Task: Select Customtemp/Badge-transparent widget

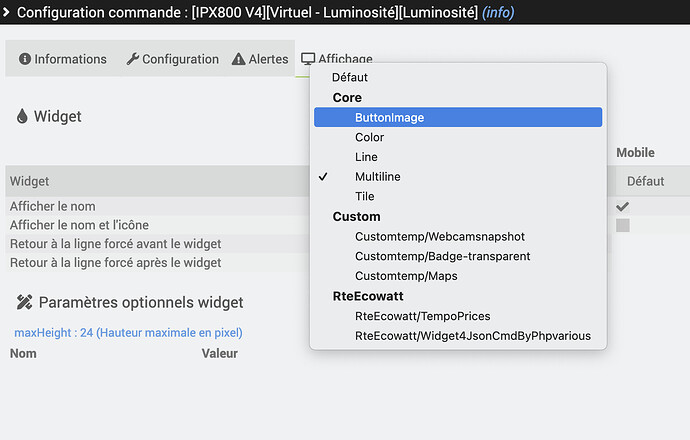Action: [442, 256]
